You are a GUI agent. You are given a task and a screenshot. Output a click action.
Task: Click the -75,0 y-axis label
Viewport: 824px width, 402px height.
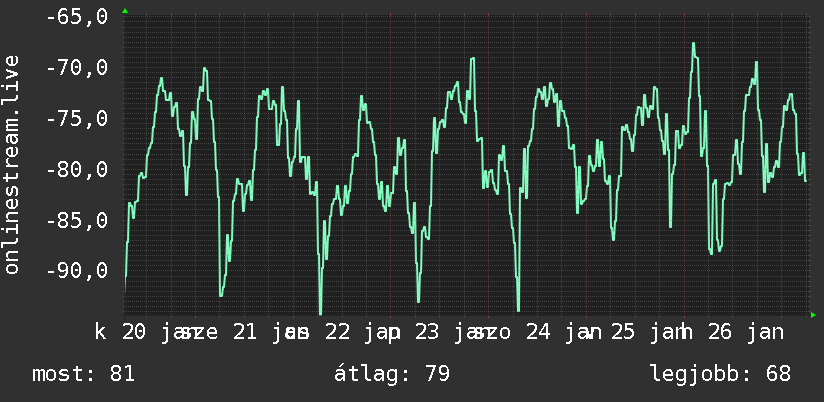click(77, 119)
